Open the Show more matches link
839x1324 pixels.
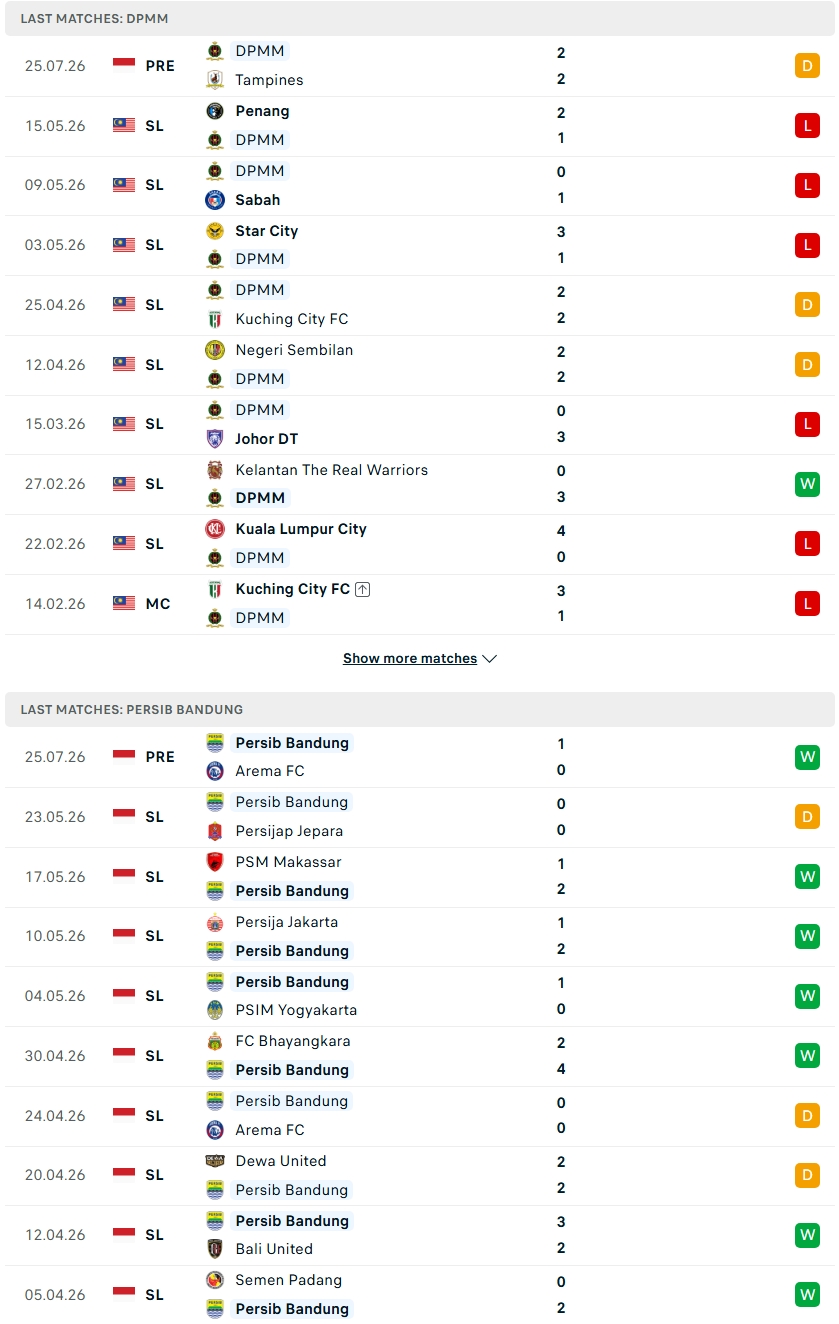[x=410, y=659]
